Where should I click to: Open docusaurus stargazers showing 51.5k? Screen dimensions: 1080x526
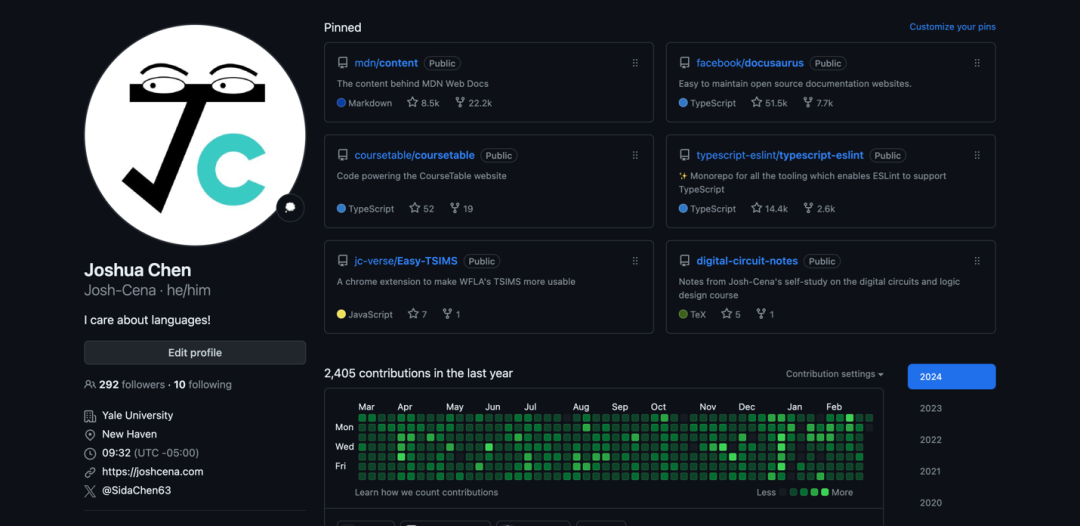tap(769, 103)
